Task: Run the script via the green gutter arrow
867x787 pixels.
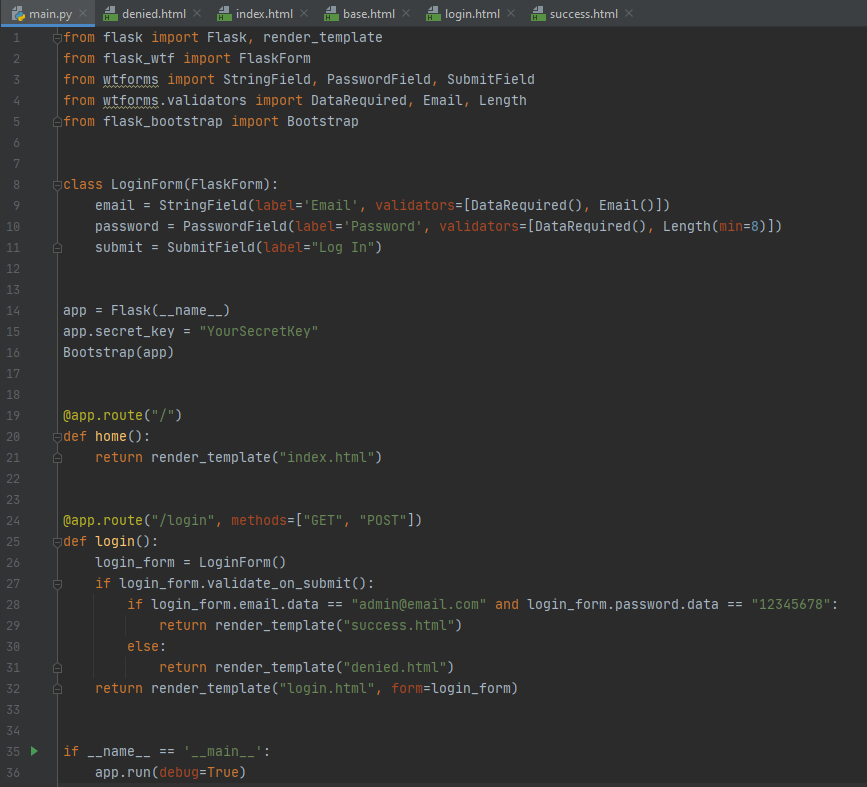Action: click(34, 751)
